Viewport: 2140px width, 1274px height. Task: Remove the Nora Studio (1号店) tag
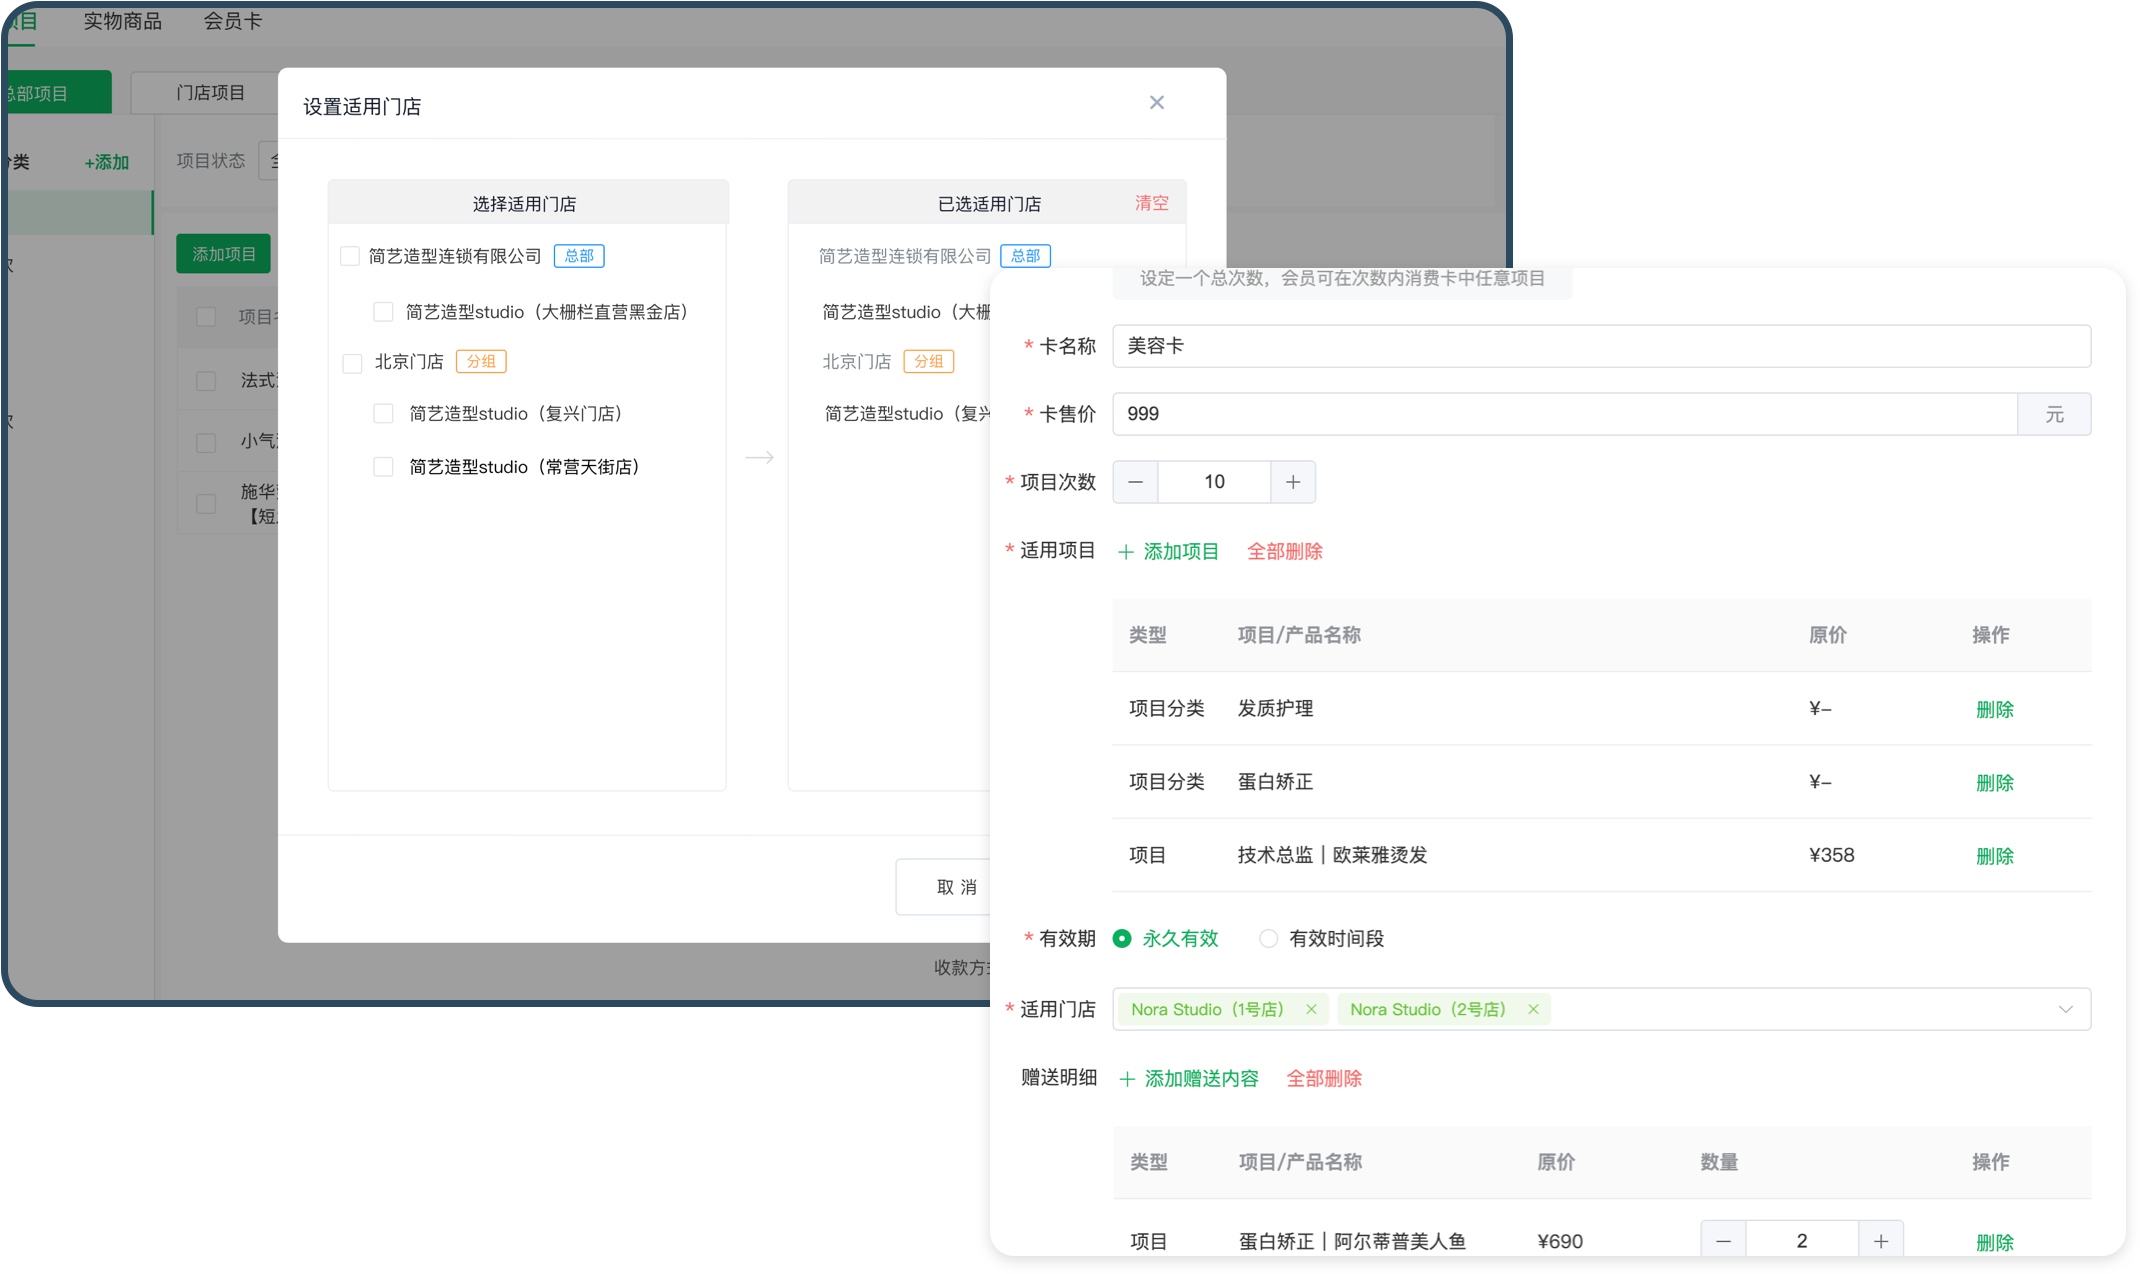pos(1311,1009)
